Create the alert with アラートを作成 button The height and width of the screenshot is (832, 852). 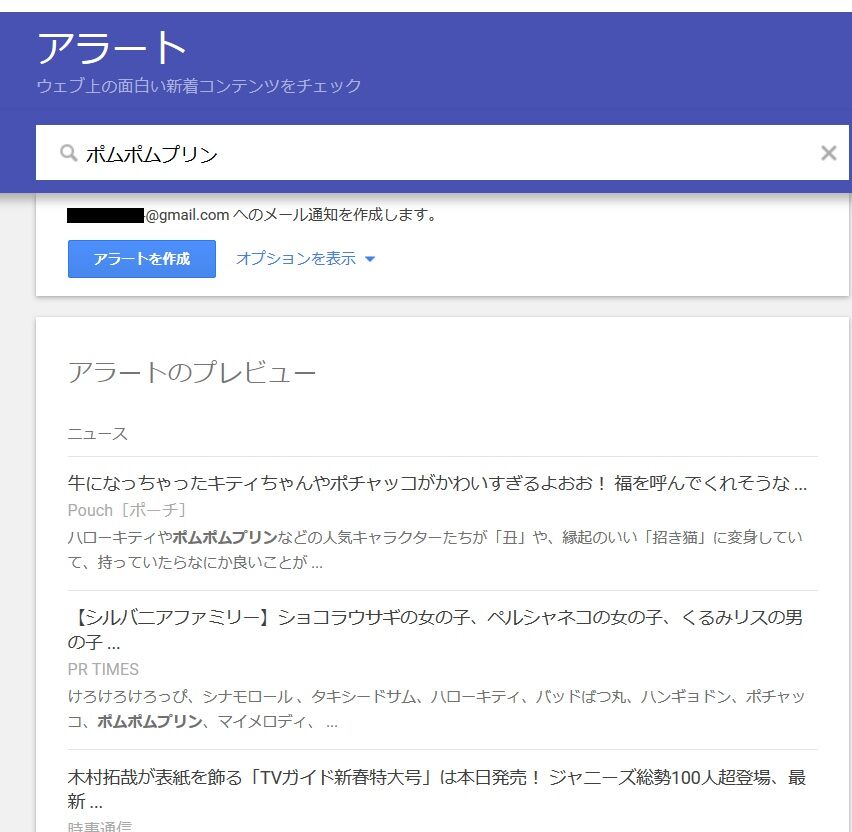pos(142,259)
